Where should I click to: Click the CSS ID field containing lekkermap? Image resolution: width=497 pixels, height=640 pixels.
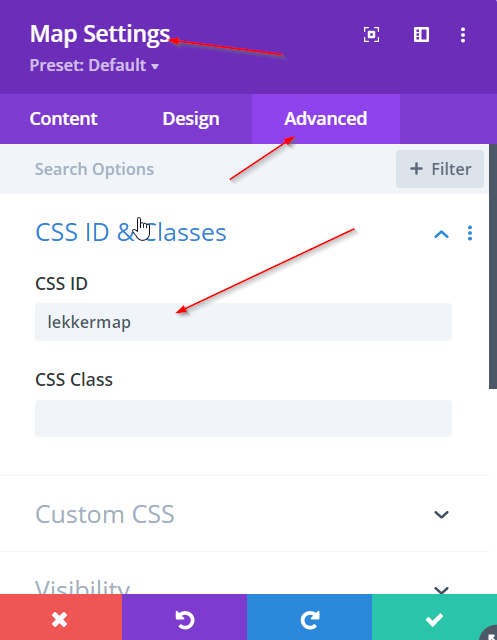243,322
